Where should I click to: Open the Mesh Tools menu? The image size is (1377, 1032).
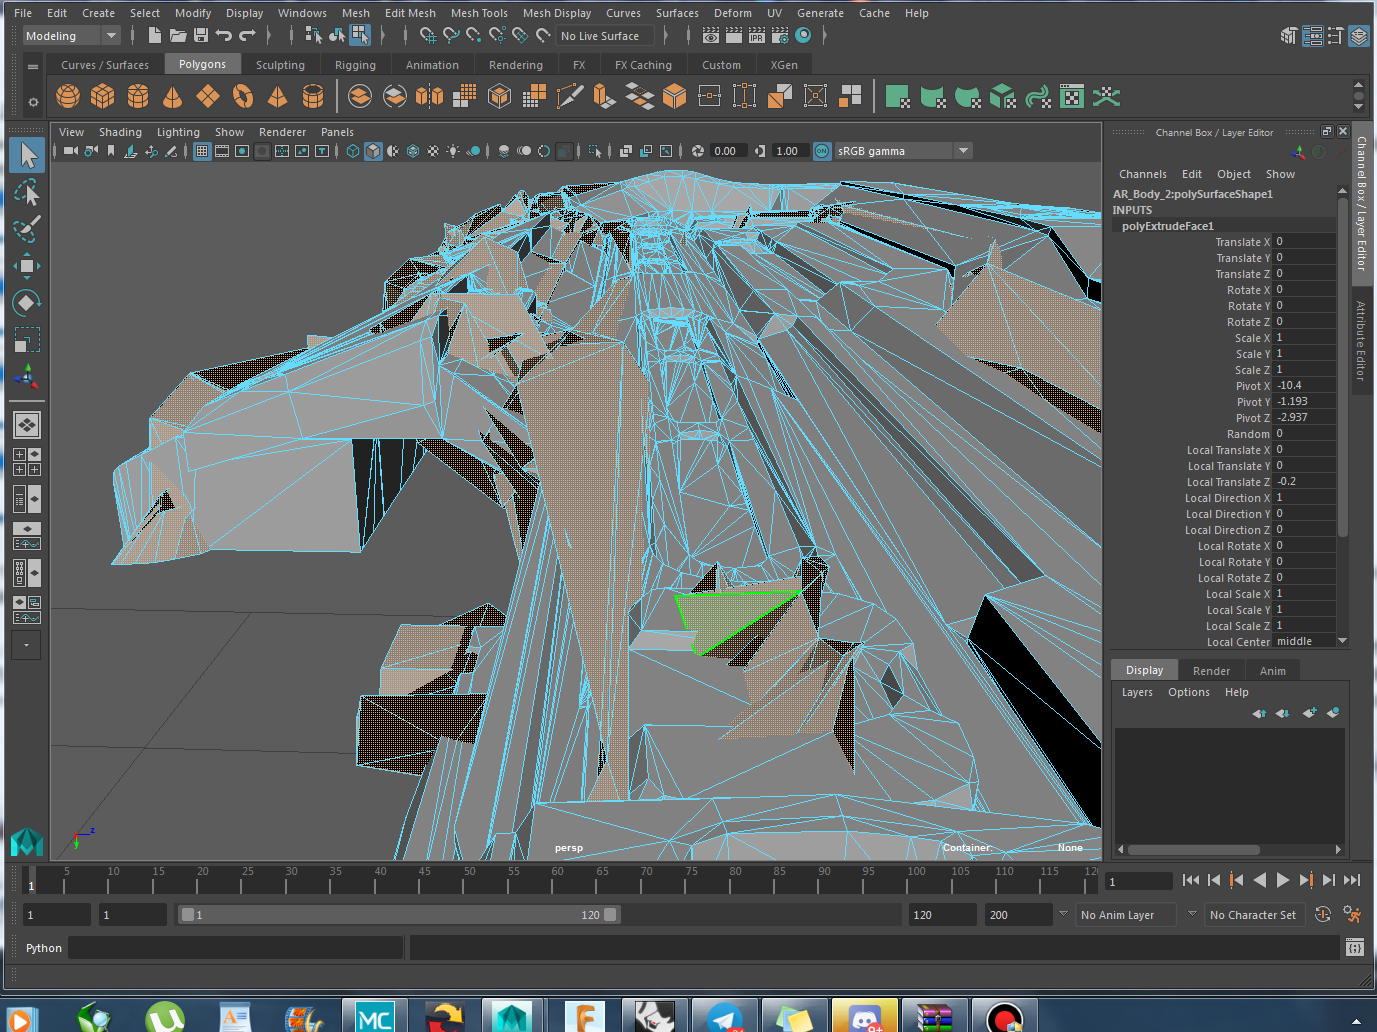pyautogui.click(x=479, y=13)
